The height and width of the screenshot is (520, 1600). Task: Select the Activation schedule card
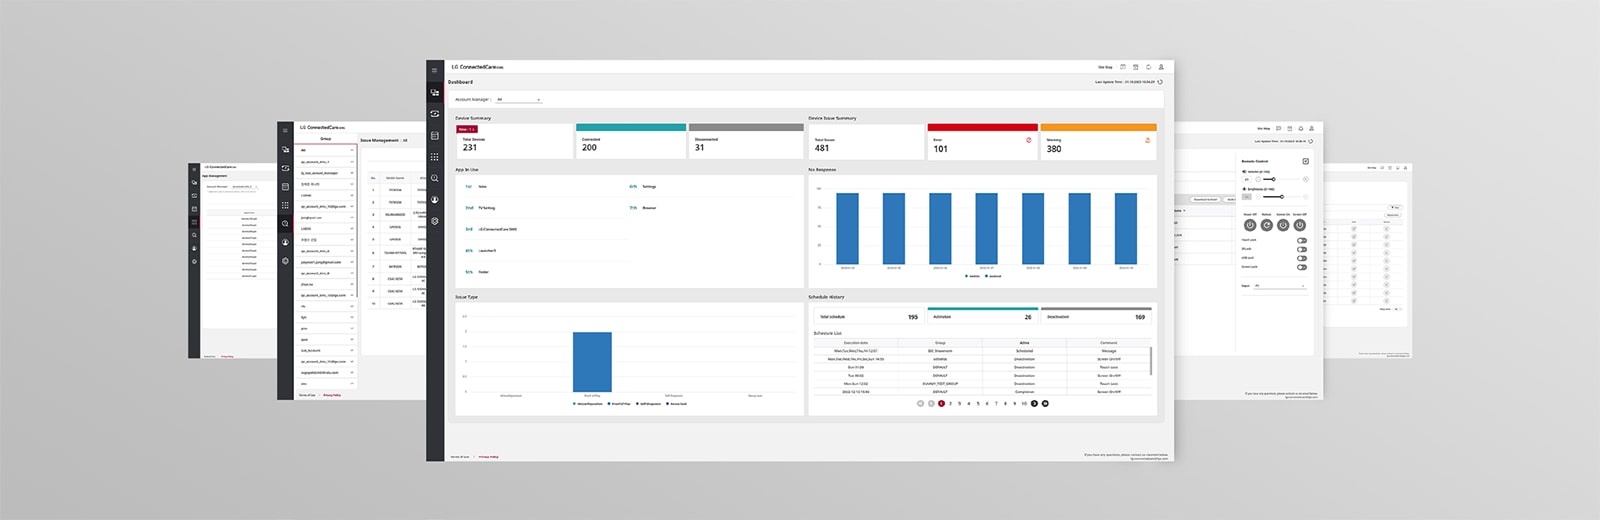[983, 315]
